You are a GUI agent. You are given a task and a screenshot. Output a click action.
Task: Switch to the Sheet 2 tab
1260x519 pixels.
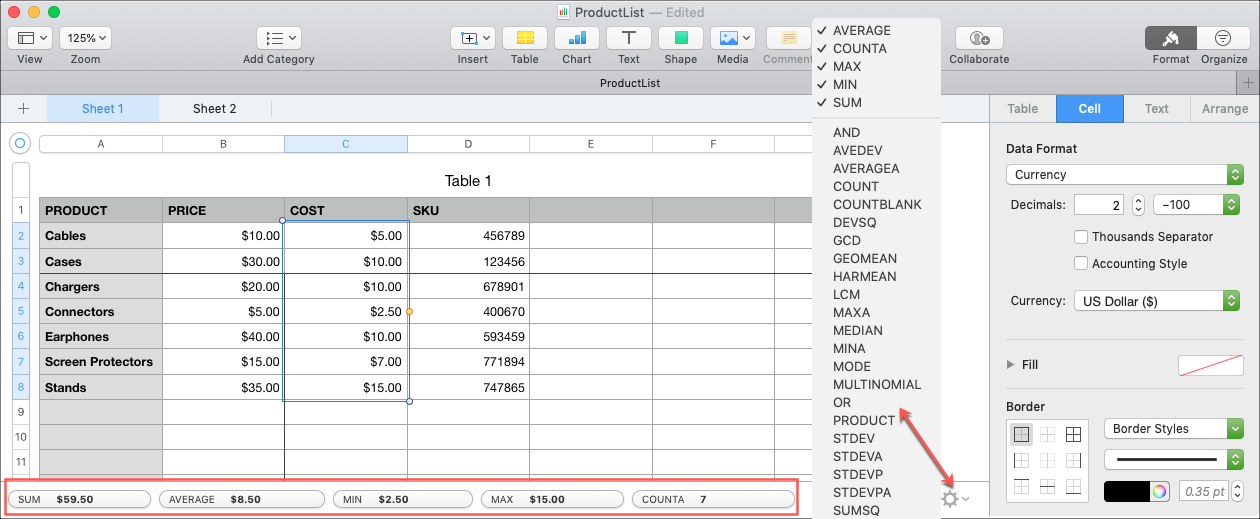(x=215, y=109)
